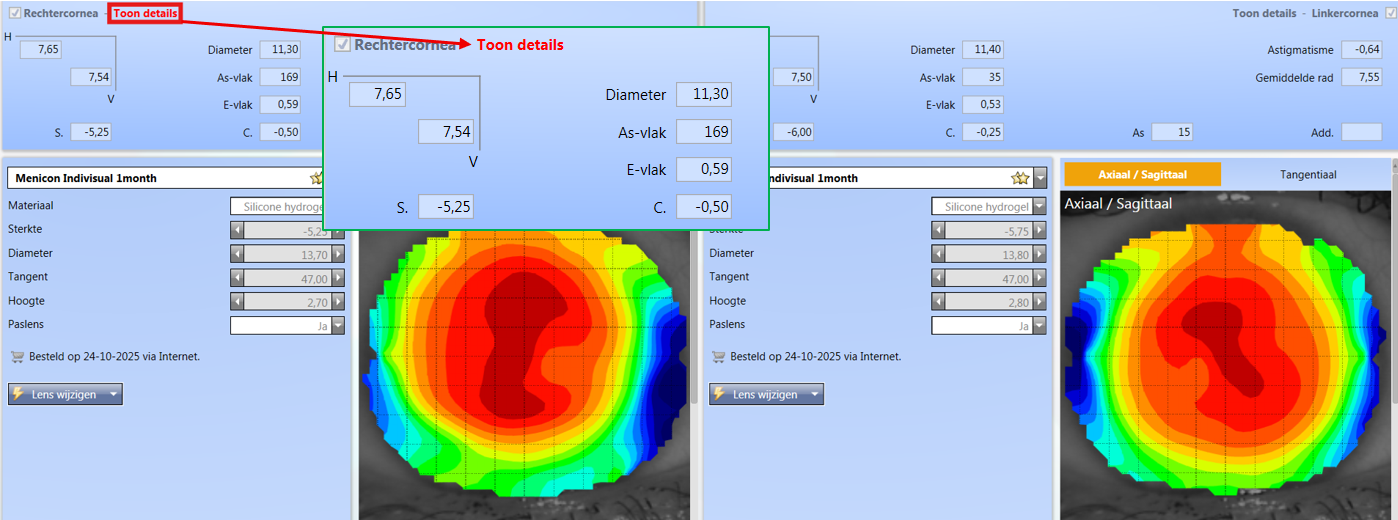
Task: Open Paslens dropdown in Rechtercornea lens panel
Action: pos(338,326)
